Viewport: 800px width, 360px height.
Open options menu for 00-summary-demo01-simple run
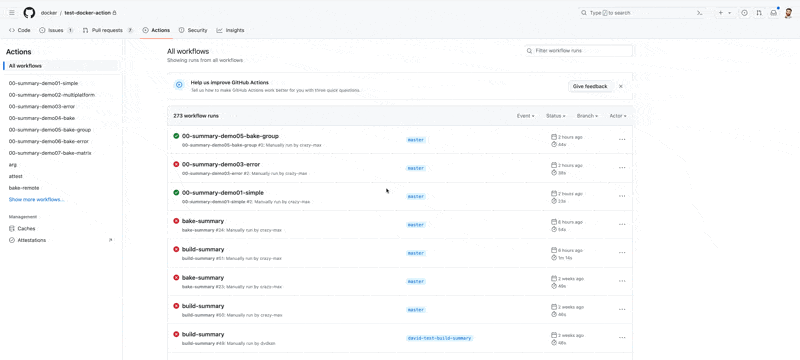[622, 196]
